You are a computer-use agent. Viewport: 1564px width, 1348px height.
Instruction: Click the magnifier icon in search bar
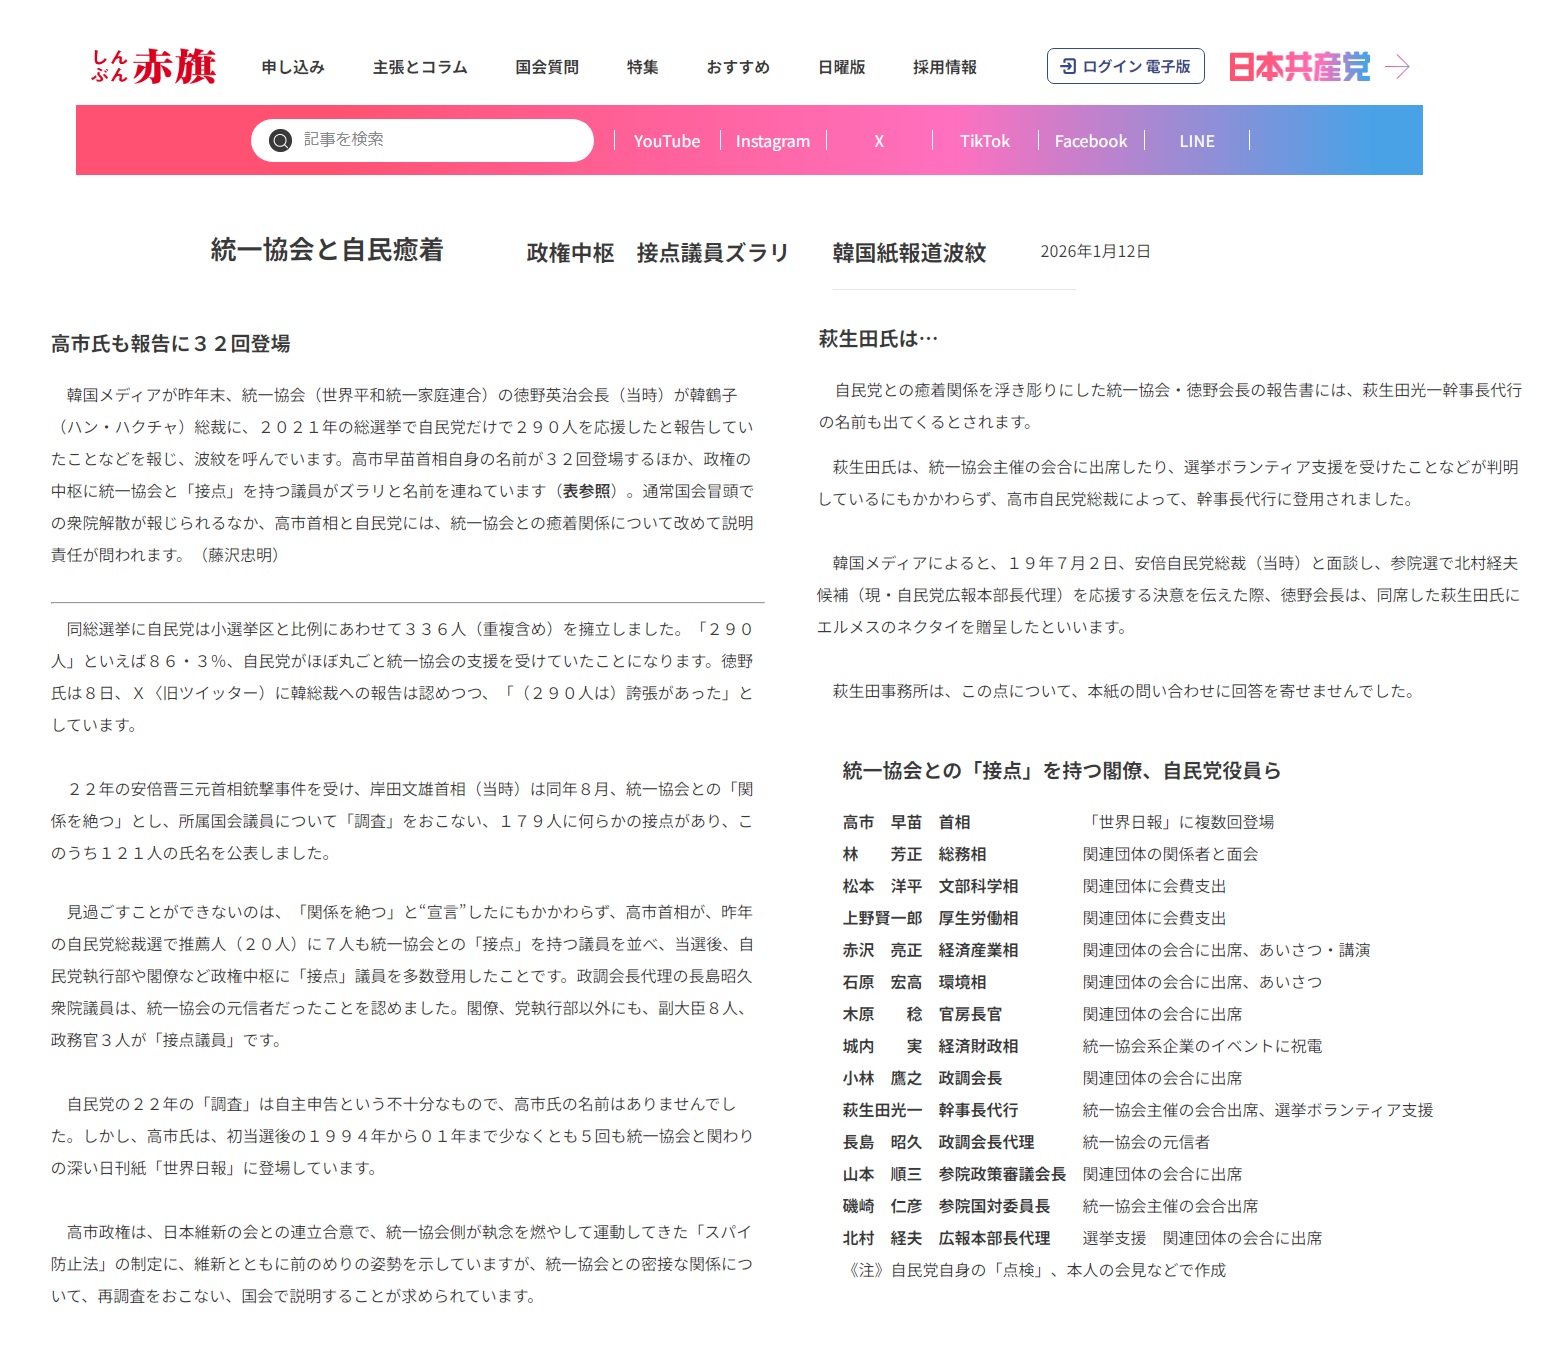281,140
